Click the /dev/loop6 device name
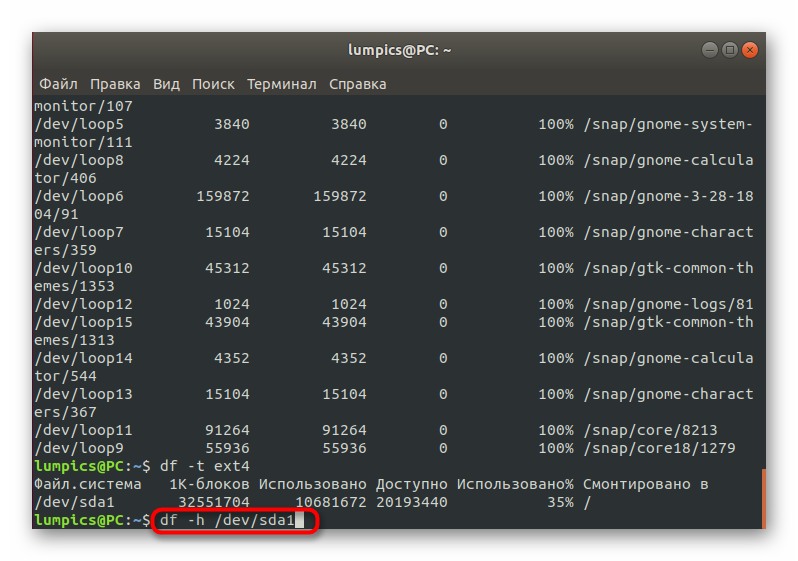Image resolution: width=798 pixels, height=561 pixels. [79, 197]
